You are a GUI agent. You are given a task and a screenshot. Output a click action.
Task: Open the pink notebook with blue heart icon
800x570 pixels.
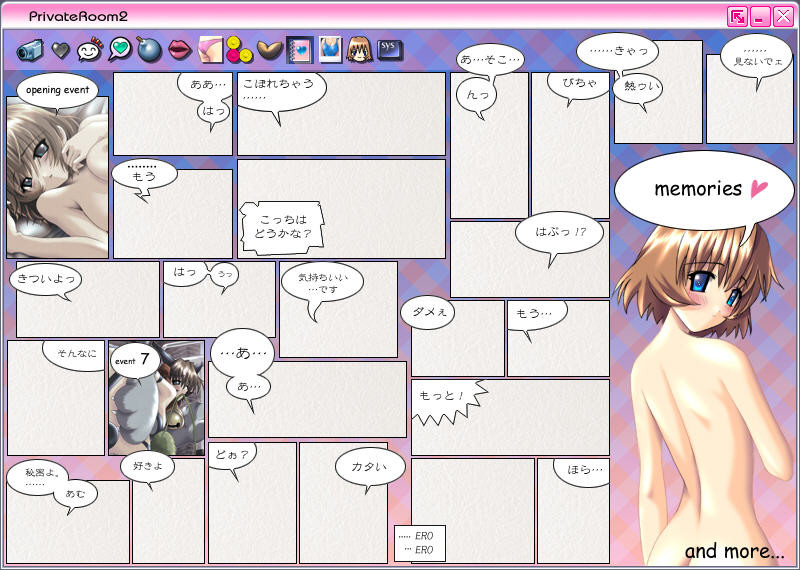pyautogui.click(x=299, y=49)
